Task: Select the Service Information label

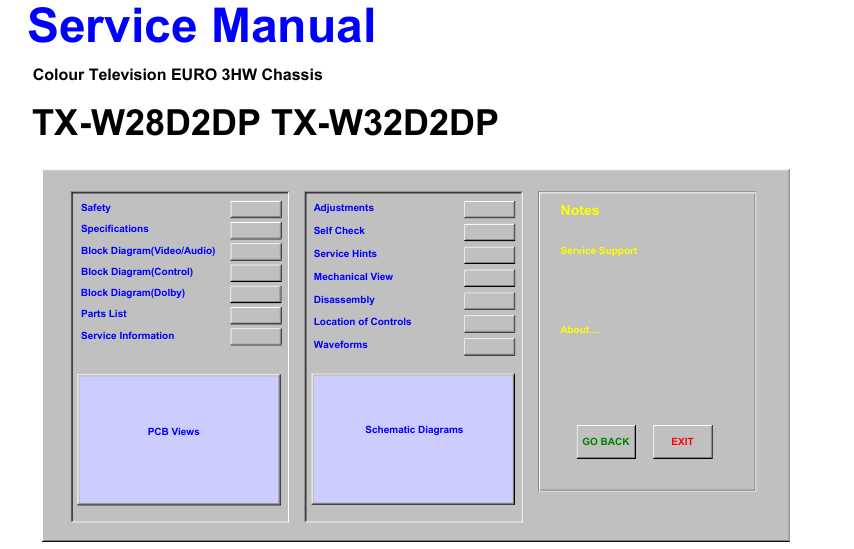Action: pyautogui.click(x=127, y=336)
